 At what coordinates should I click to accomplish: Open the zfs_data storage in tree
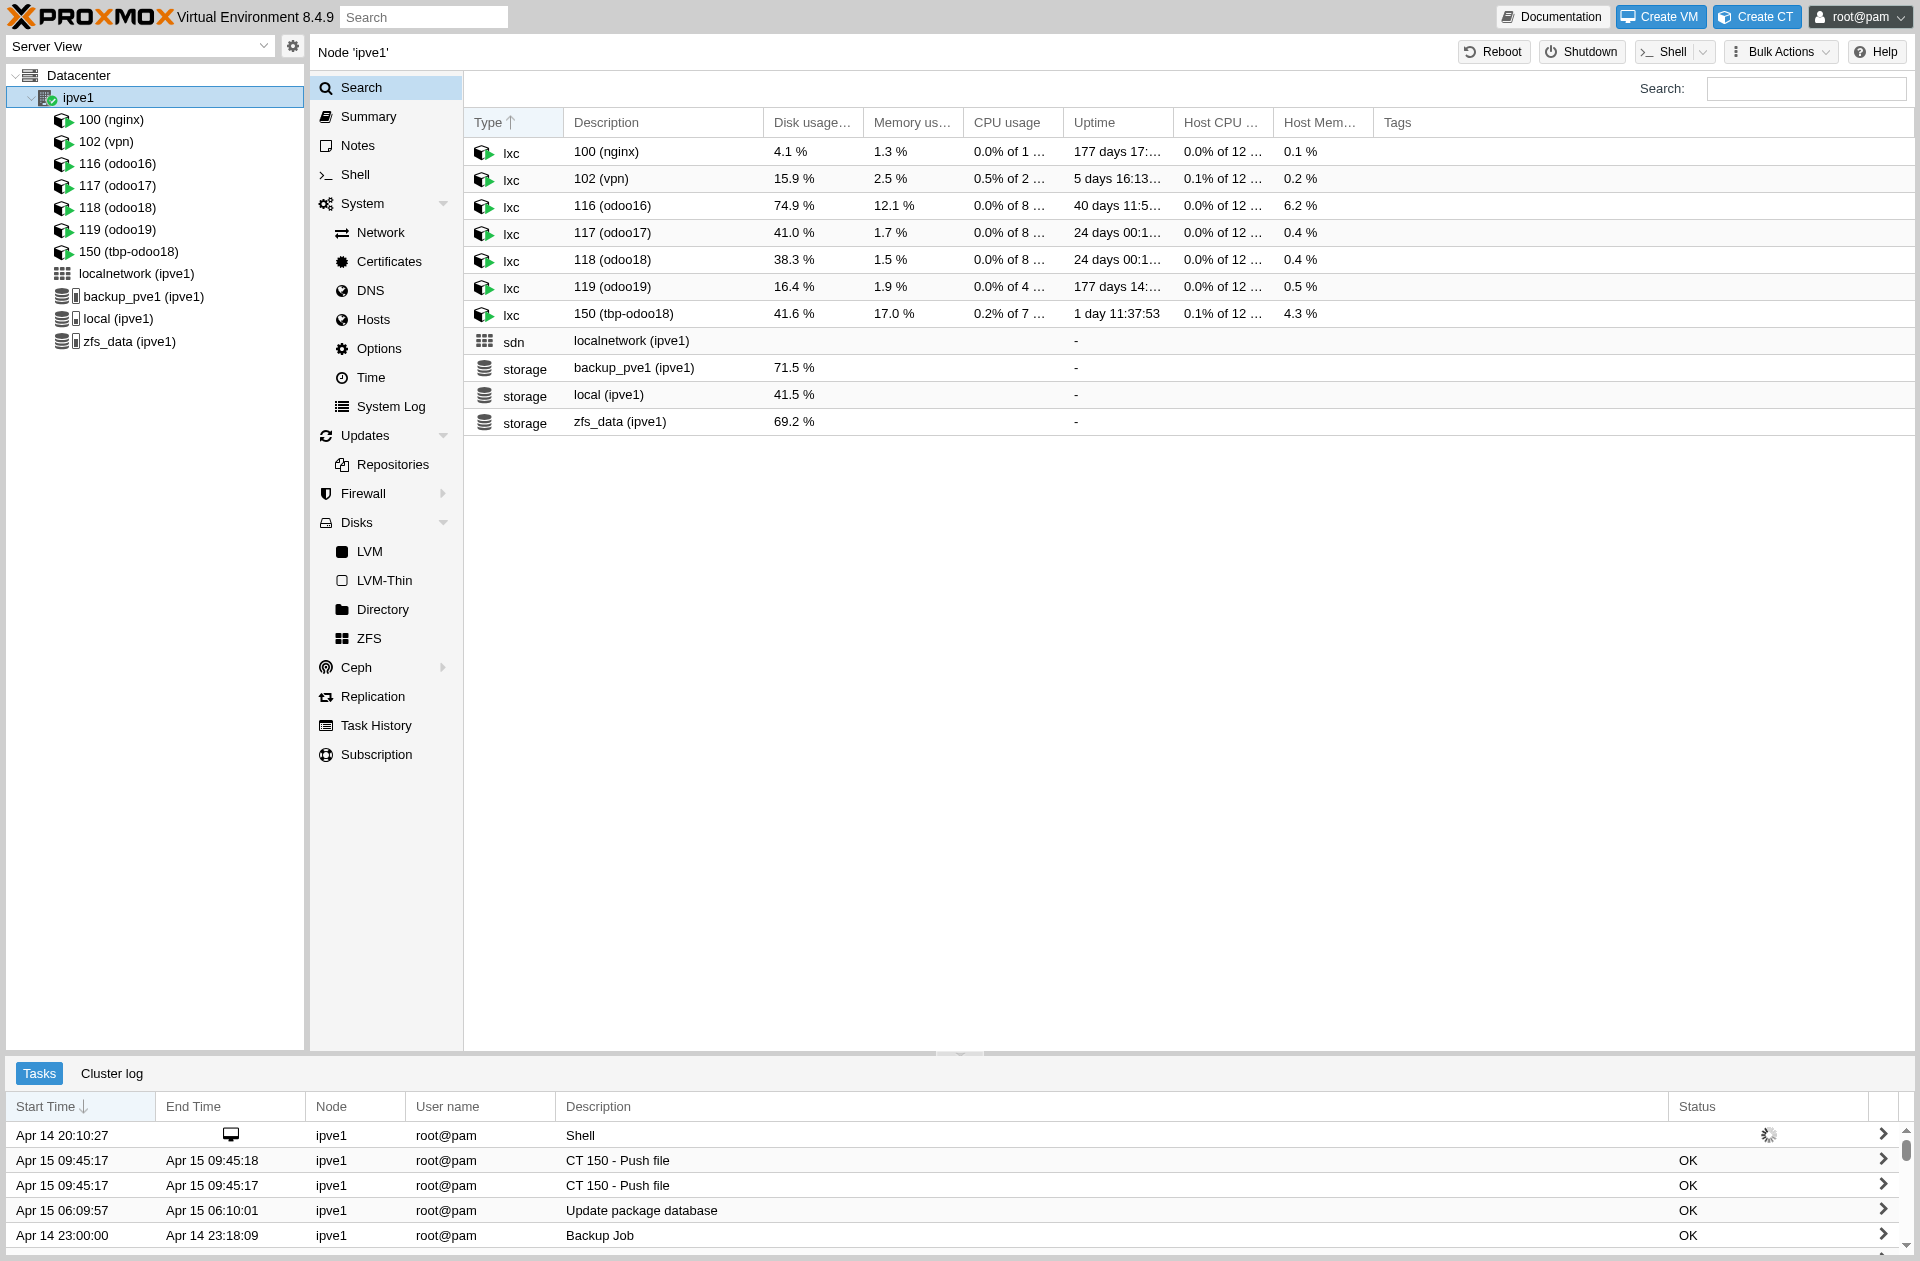(x=129, y=342)
